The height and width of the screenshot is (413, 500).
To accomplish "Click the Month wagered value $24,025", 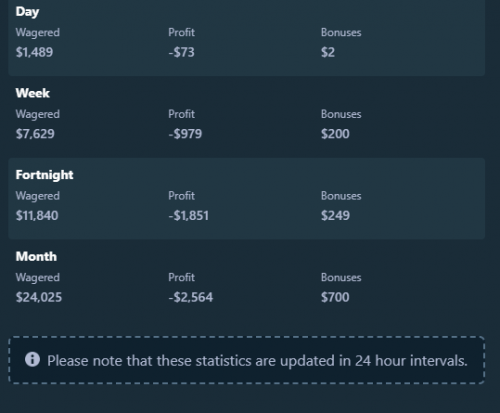I will (x=39, y=297).
